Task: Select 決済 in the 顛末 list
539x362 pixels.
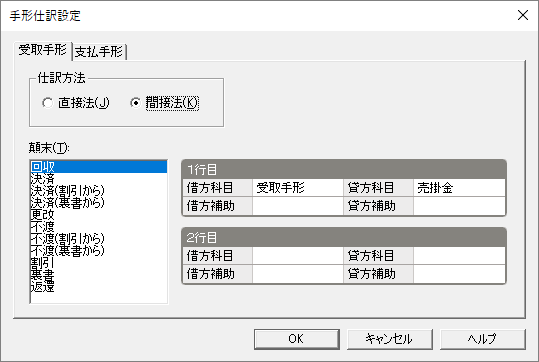Action: (99, 179)
